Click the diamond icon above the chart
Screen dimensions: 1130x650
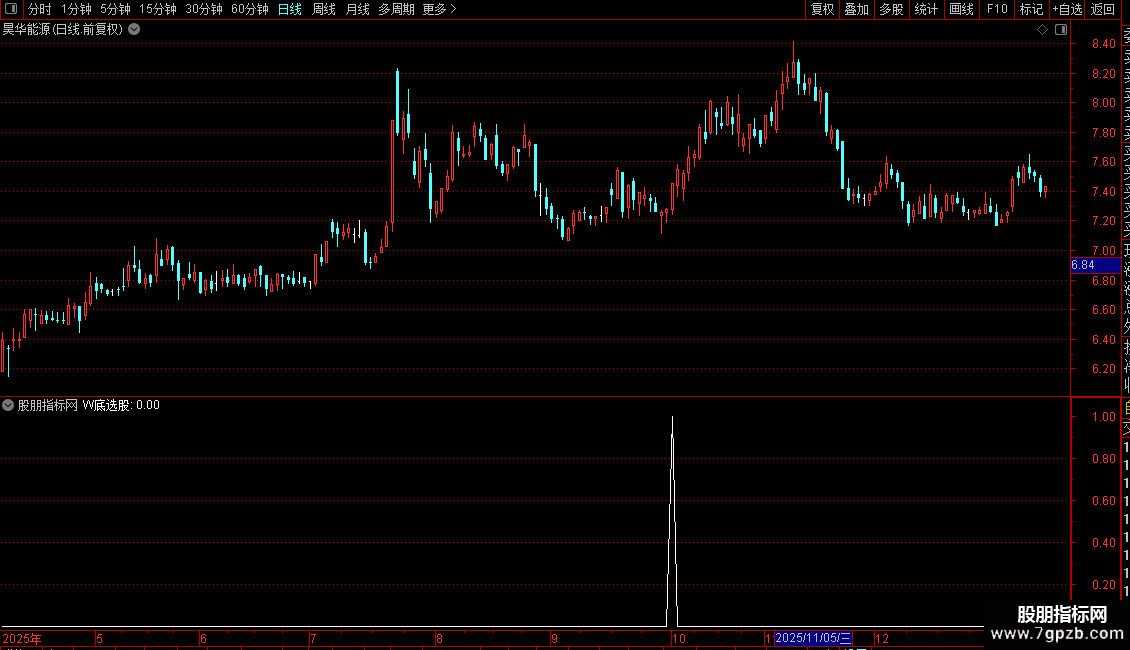point(1042,30)
